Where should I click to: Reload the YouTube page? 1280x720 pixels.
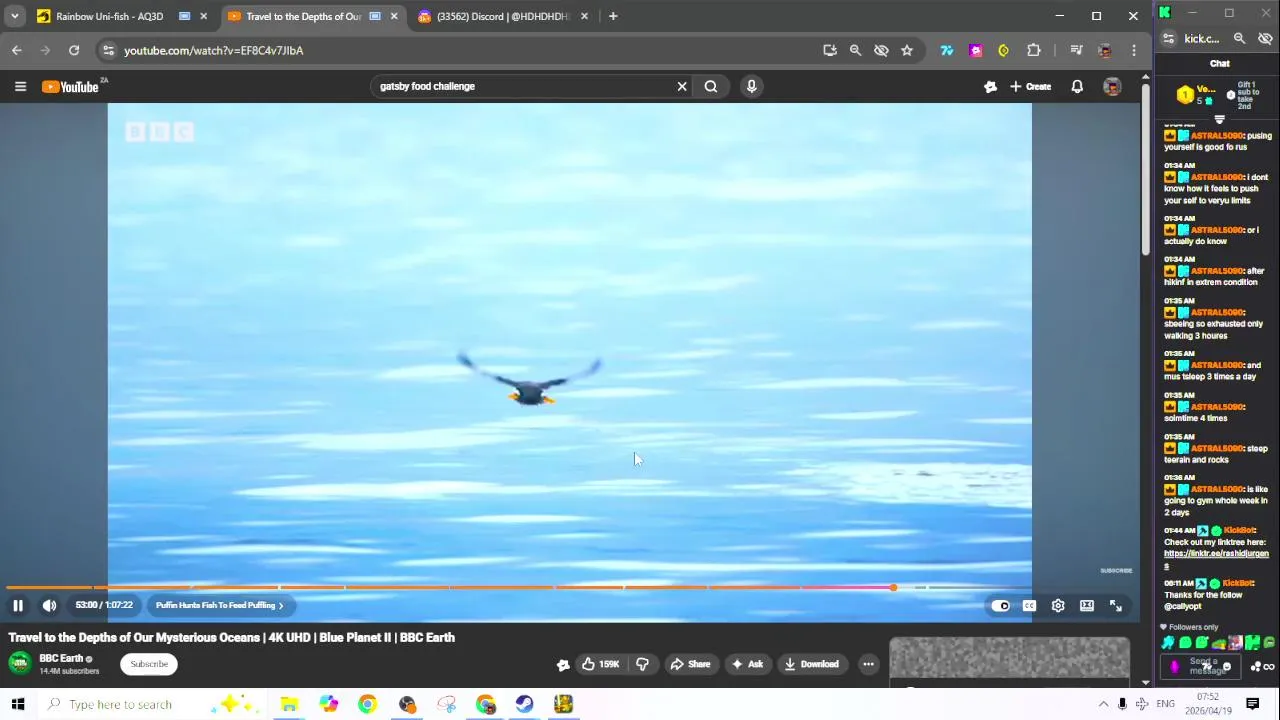(x=74, y=50)
